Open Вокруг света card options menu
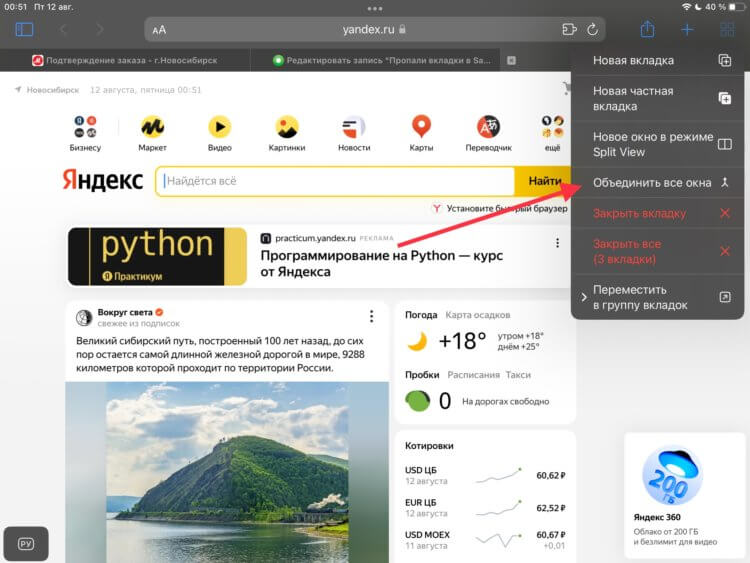Screen dimensions: 750x563 pyautogui.click(x=372, y=316)
